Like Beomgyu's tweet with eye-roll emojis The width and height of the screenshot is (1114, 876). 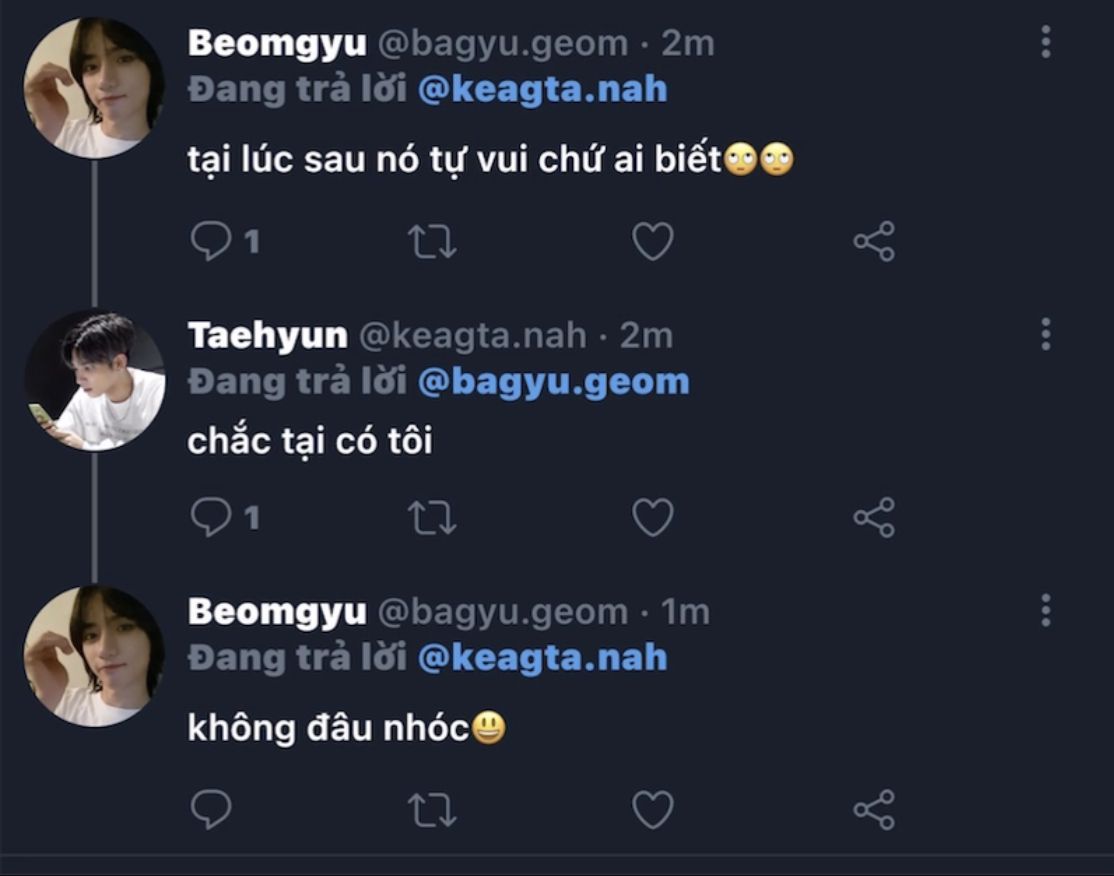[x=653, y=242]
